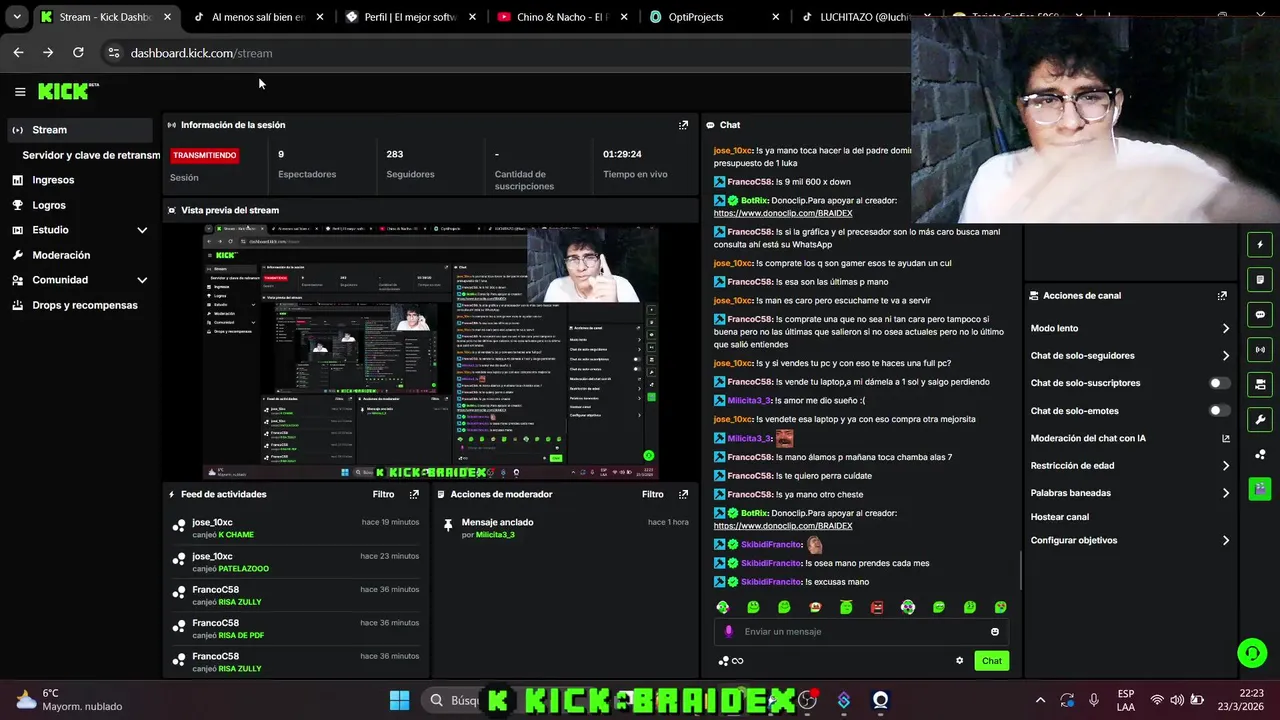
Task: Click the red angry face emote
Action: coord(877,607)
